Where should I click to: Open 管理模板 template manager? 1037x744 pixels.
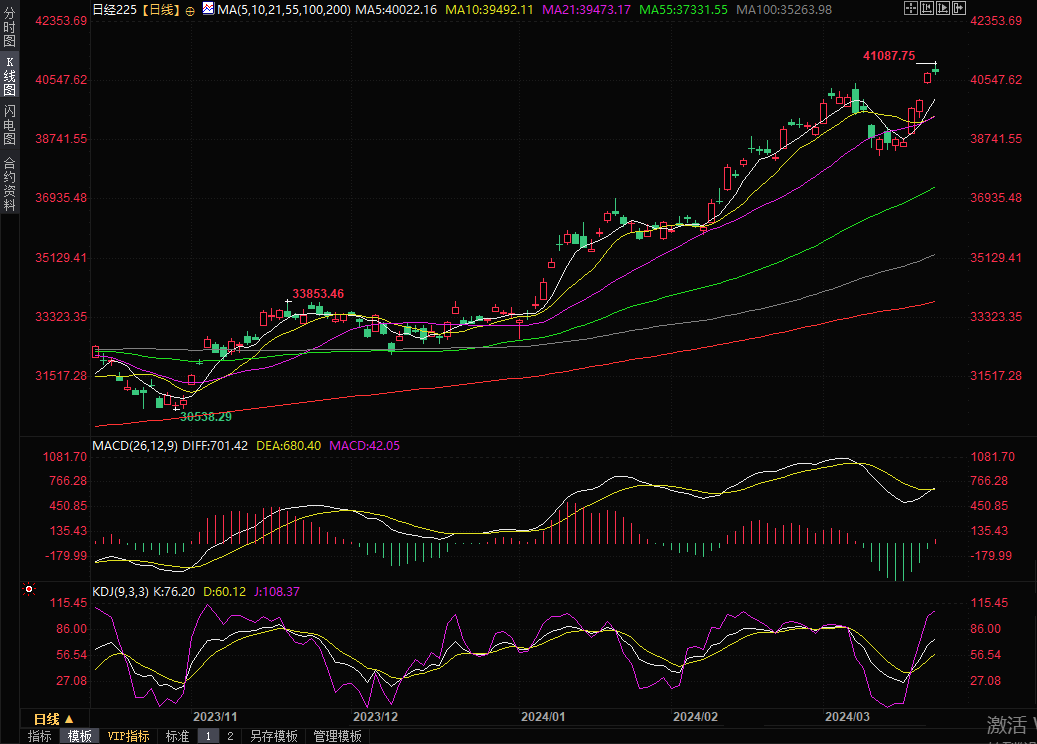pos(337,736)
